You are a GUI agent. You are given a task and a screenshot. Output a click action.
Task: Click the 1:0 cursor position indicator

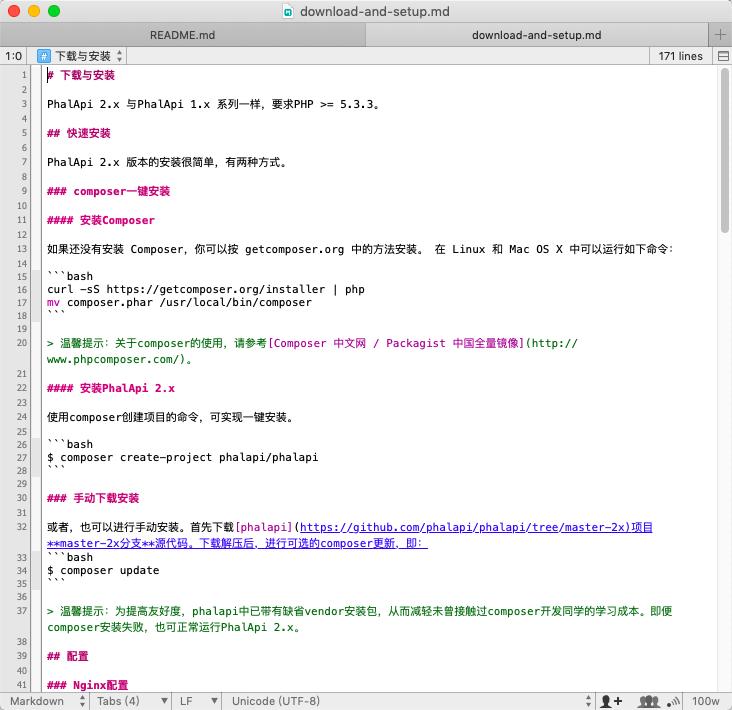click(x=14, y=56)
